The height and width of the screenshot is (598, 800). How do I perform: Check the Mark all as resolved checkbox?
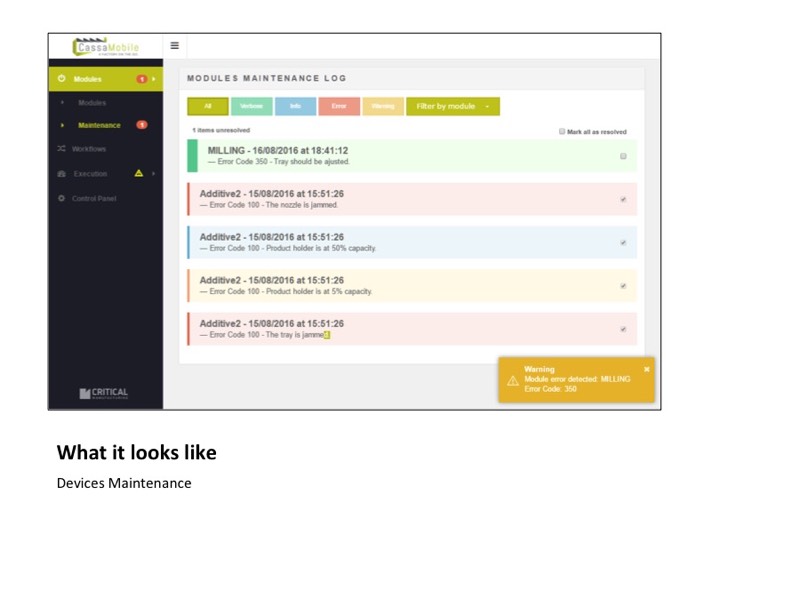562,131
